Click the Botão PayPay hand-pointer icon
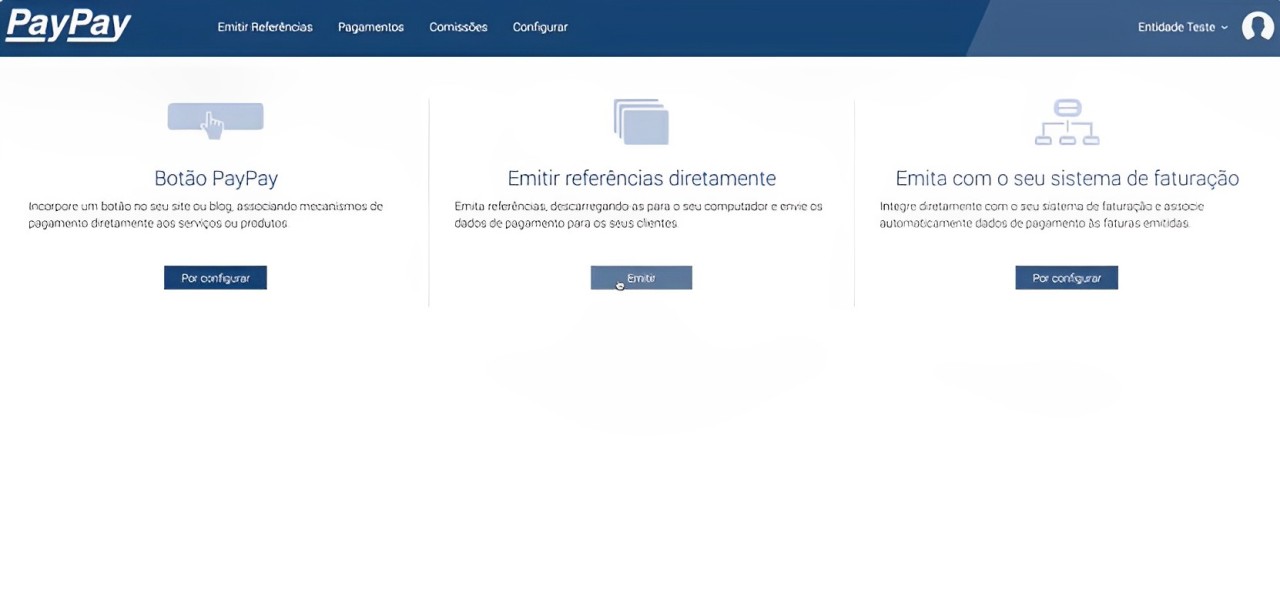 pos(215,119)
